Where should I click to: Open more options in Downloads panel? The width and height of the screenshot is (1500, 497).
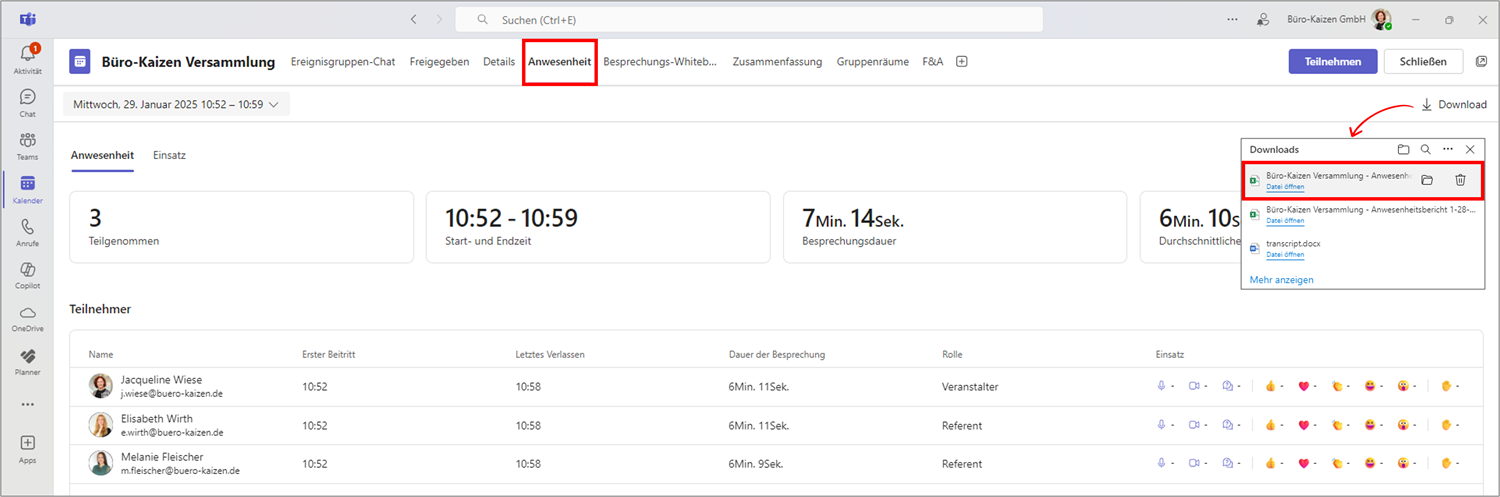[1448, 149]
